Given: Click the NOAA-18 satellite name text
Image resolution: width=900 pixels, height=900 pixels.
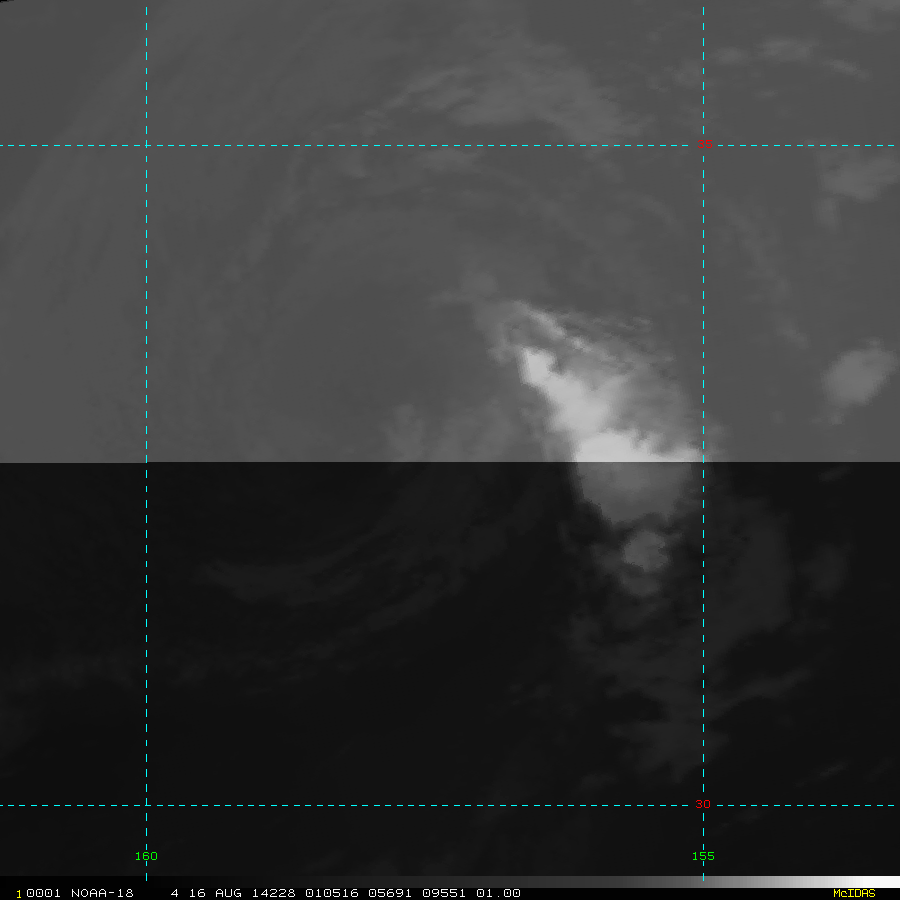Looking at the screenshot, I should coord(102,893).
